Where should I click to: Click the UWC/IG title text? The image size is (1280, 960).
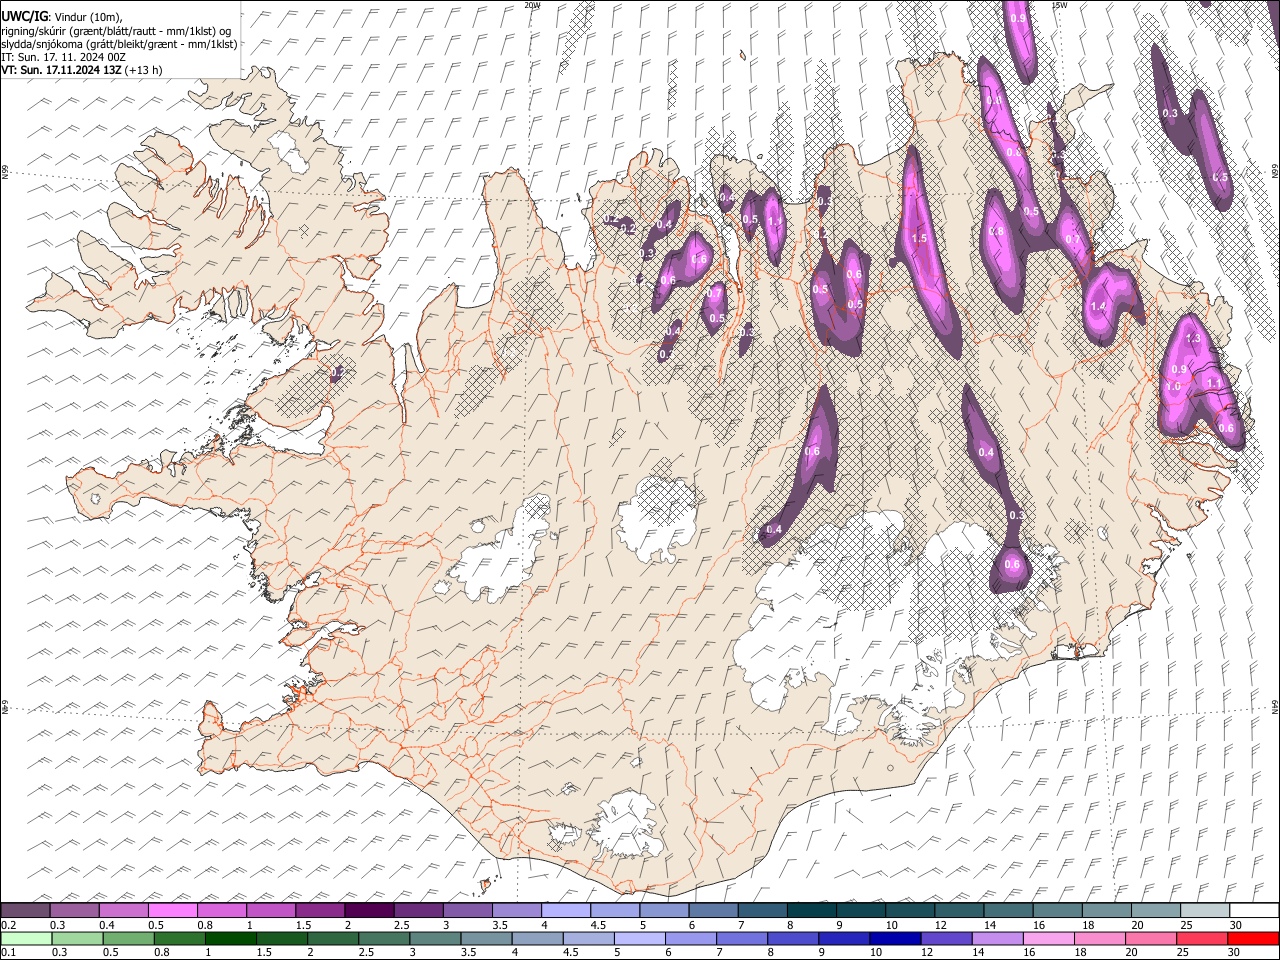pyautogui.click(x=24, y=17)
